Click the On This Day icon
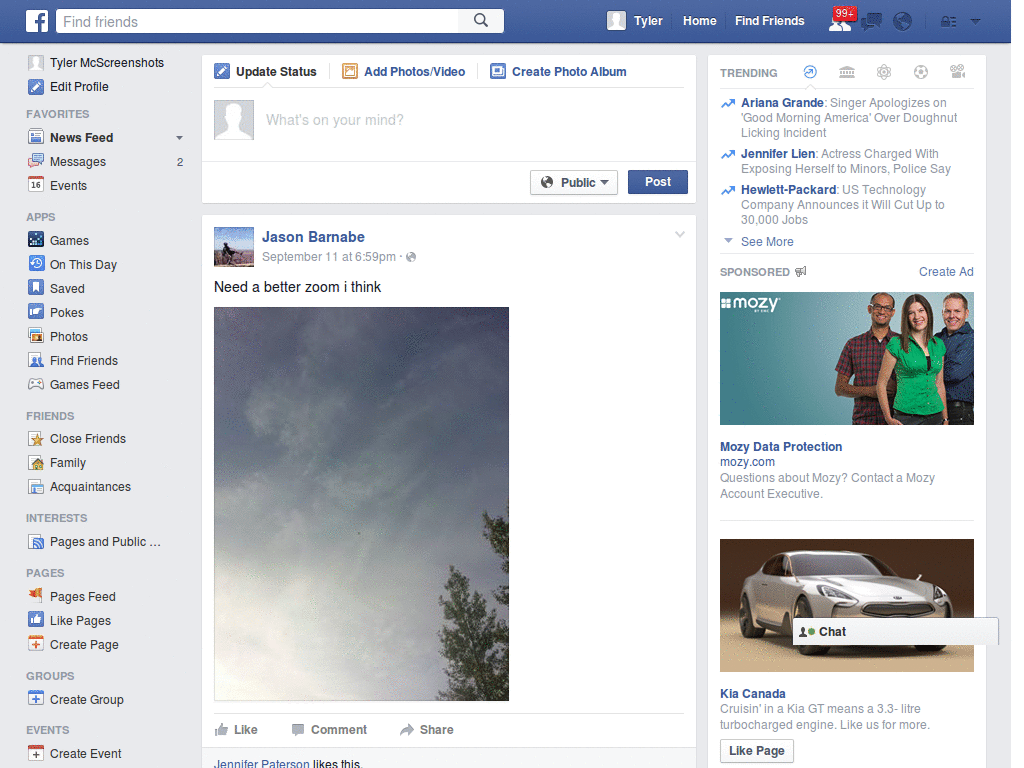1024x768 pixels. (36, 264)
